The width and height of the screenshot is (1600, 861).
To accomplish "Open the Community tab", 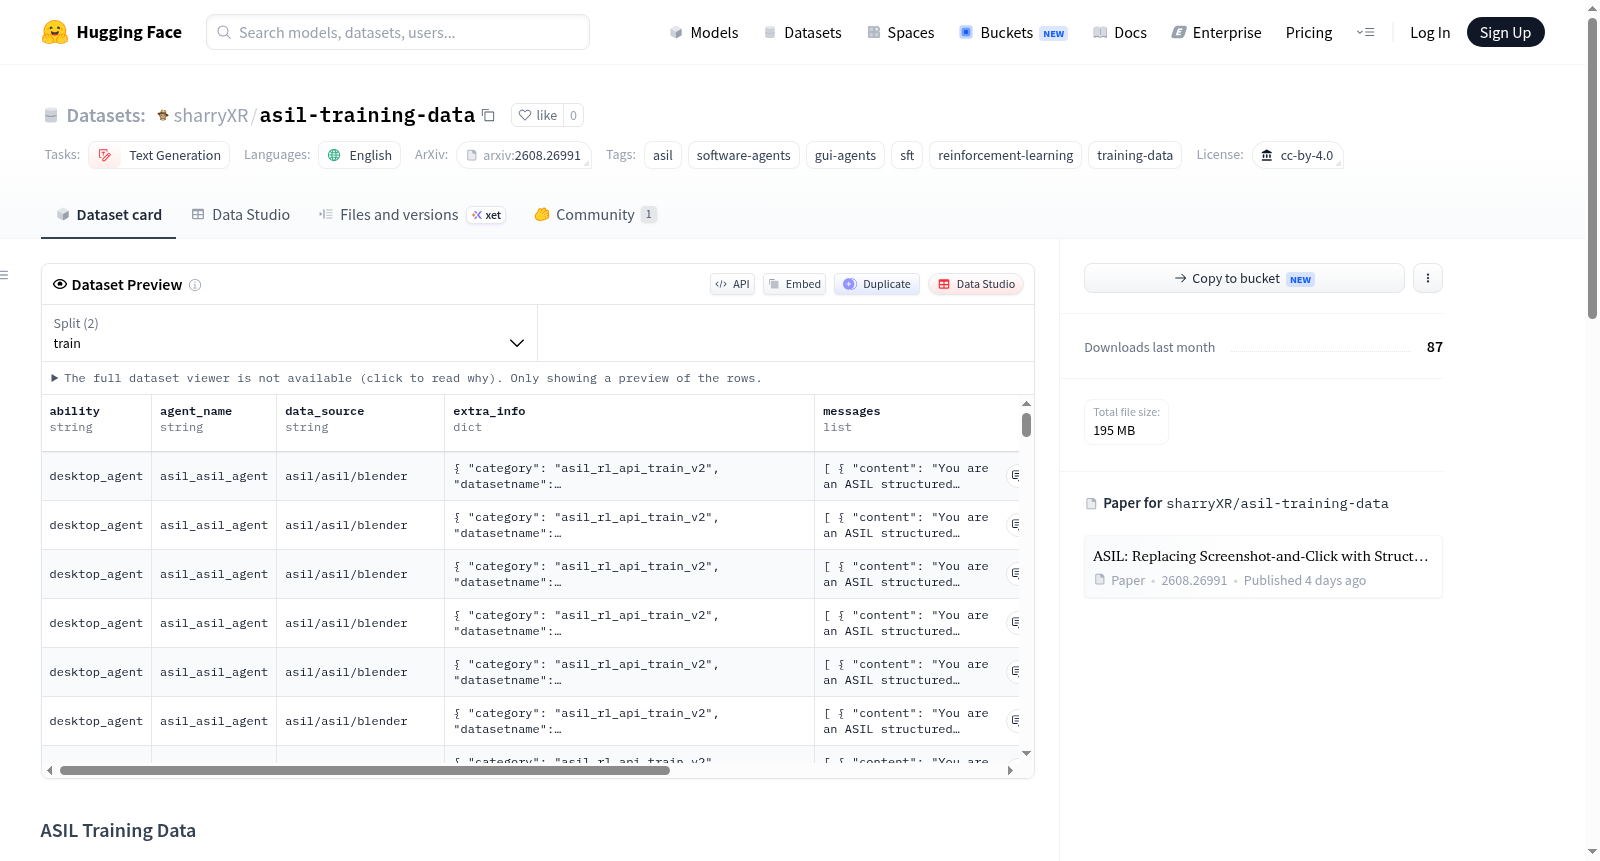I will coord(596,215).
